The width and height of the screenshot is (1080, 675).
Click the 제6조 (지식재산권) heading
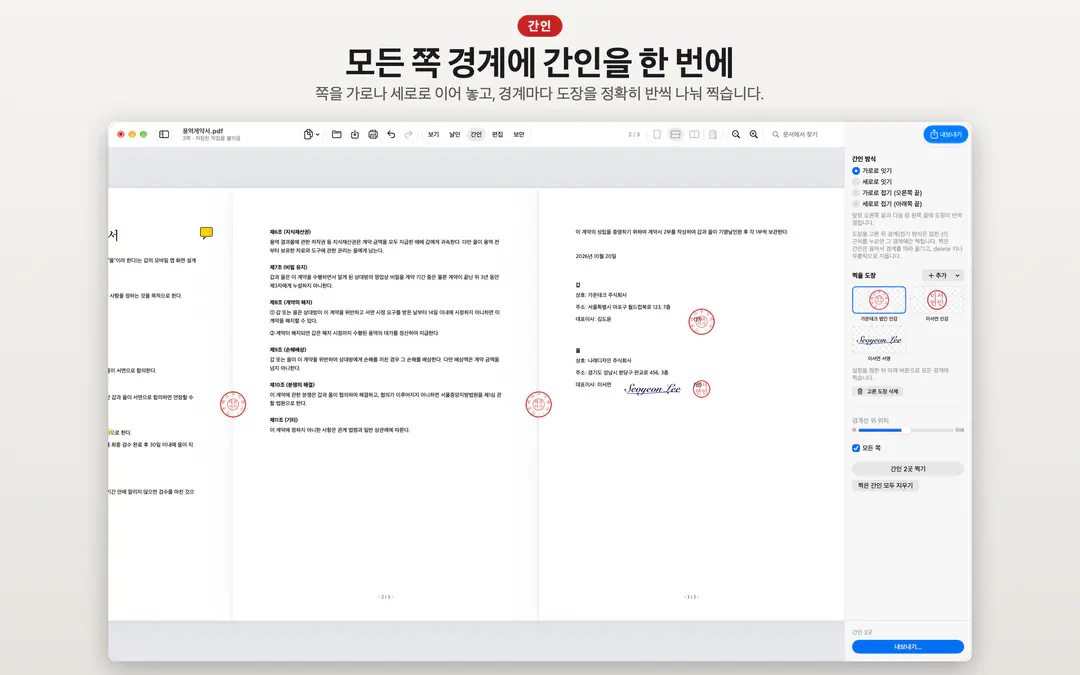[290, 232]
